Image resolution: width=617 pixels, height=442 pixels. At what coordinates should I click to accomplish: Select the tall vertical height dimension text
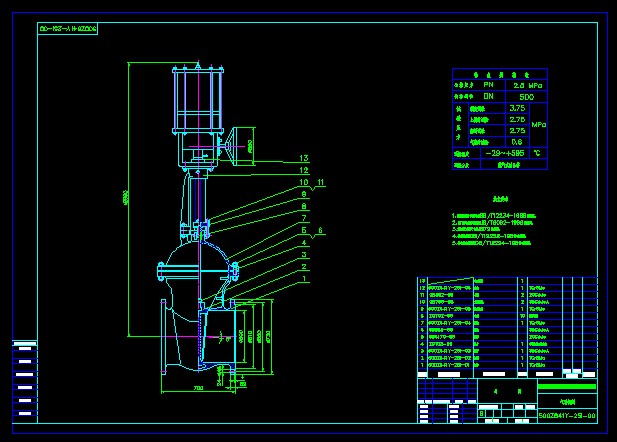pyautogui.click(x=125, y=198)
